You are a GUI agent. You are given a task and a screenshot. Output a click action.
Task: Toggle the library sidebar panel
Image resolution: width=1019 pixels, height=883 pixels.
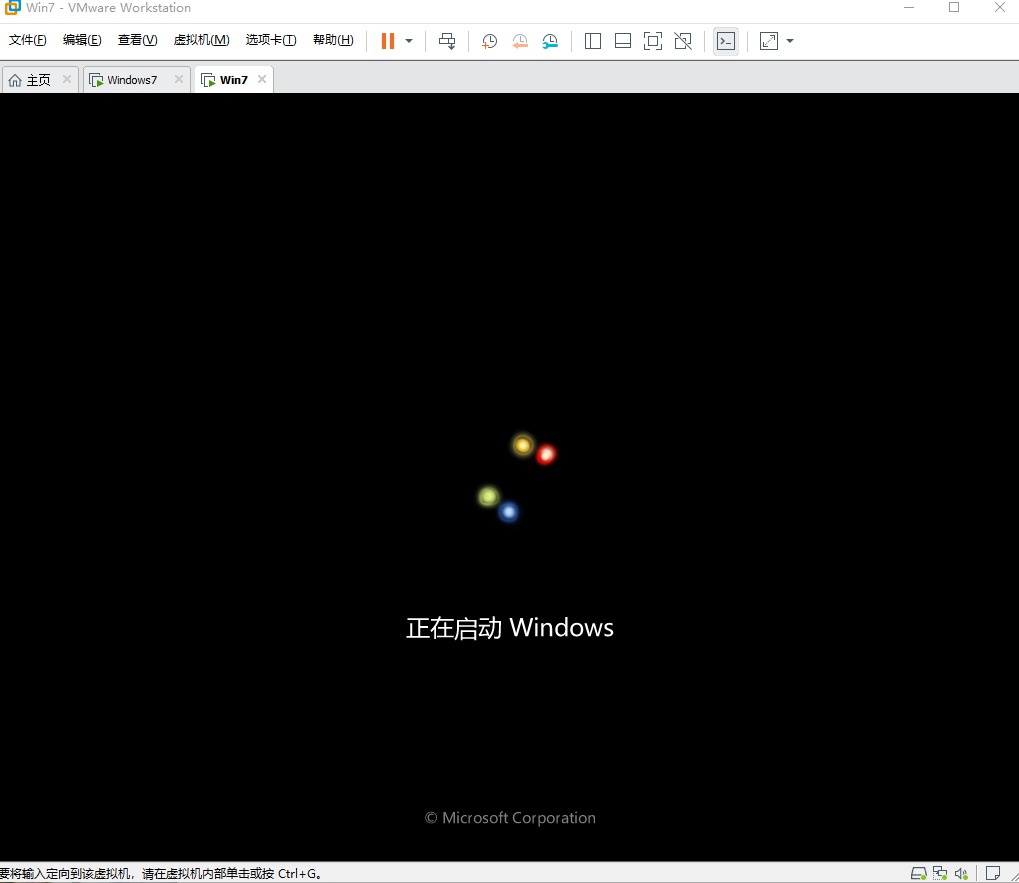pyautogui.click(x=593, y=41)
